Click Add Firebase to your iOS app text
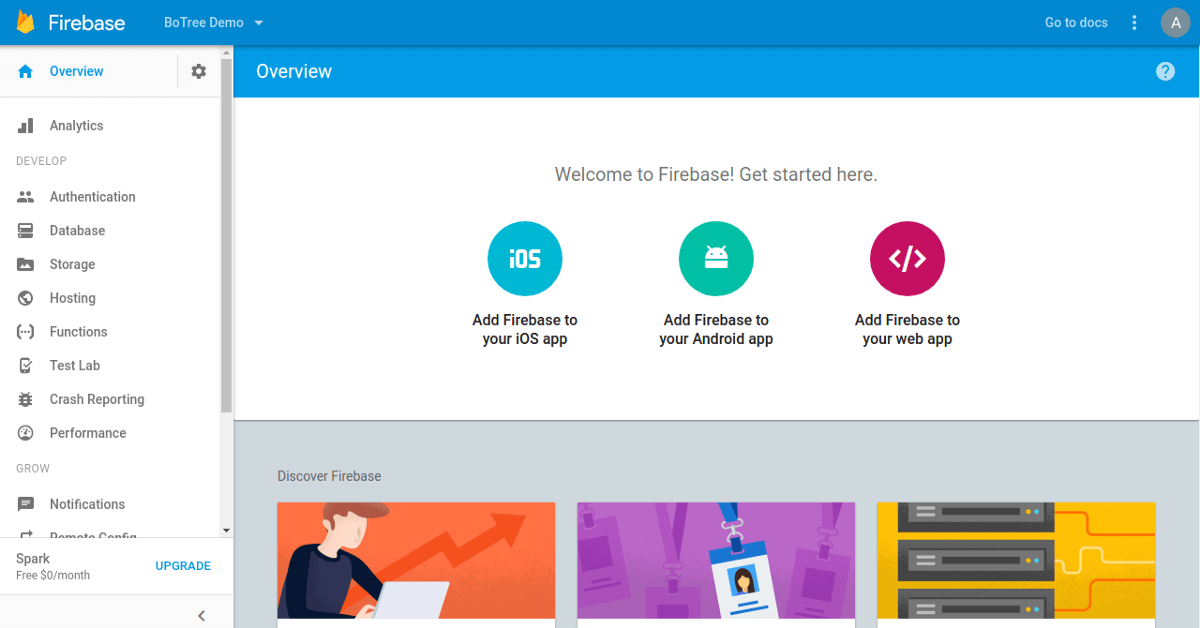The width and height of the screenshot is (1200, 628). pyautogui.click(x=525, y=330)
